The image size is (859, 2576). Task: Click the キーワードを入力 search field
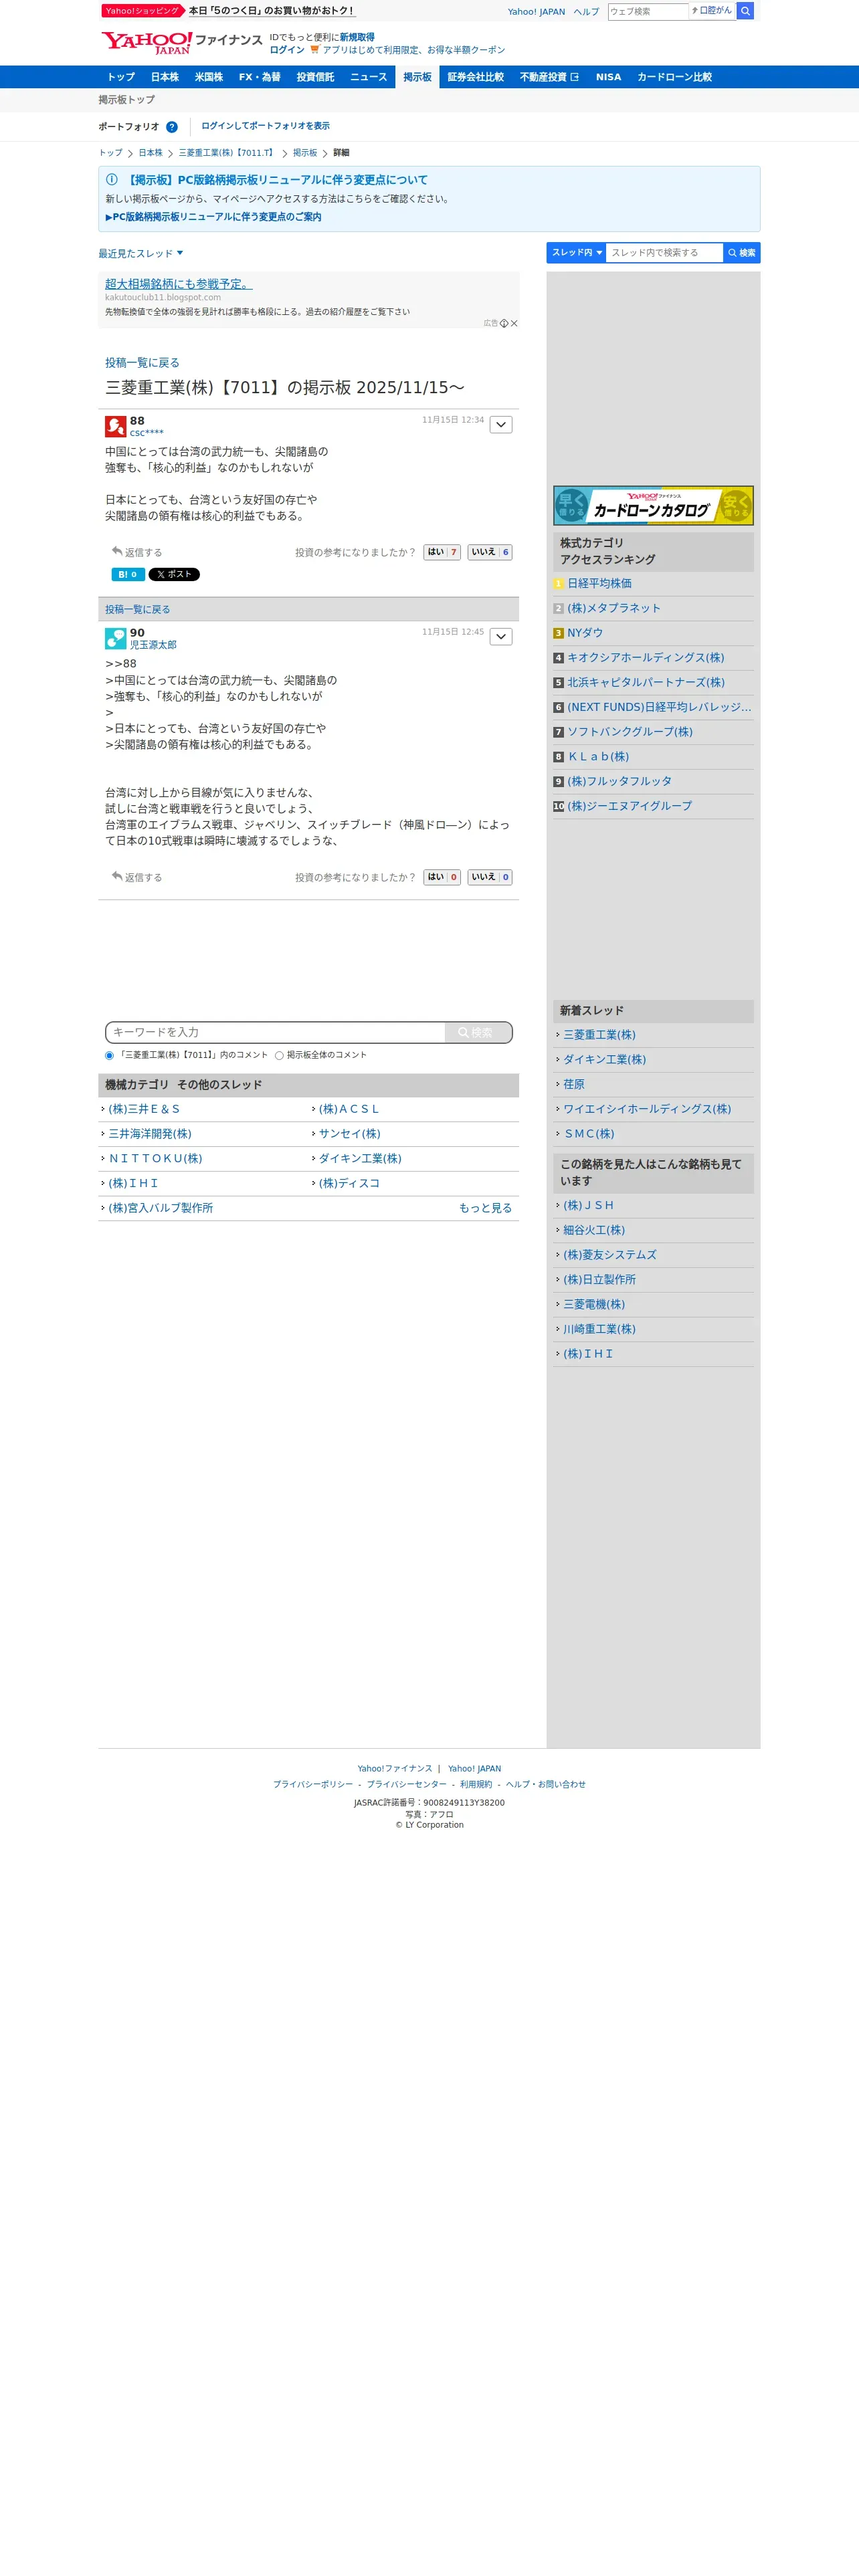pyautogui.click(x=275, y=1032)
